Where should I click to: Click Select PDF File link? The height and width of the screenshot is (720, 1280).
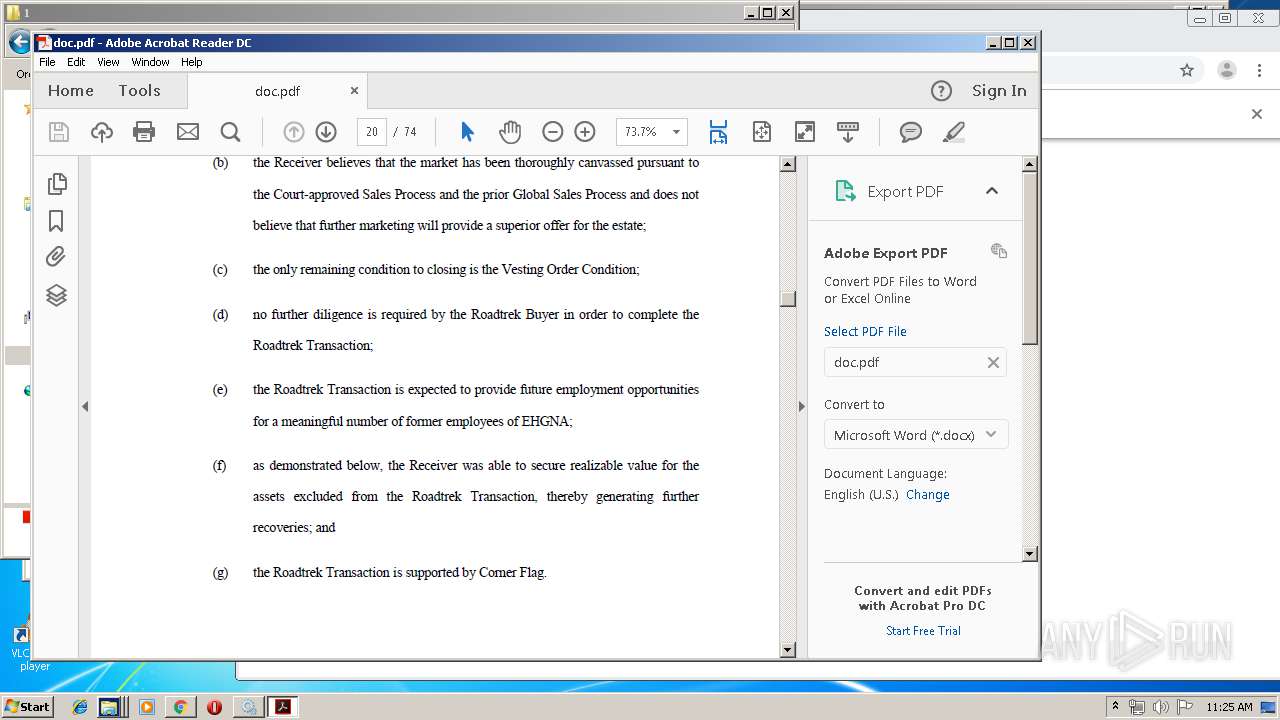tap(865, 331)
